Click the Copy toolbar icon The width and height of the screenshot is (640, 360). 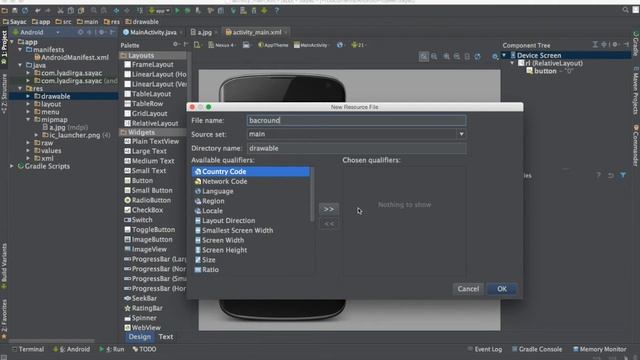click(71, 11)
